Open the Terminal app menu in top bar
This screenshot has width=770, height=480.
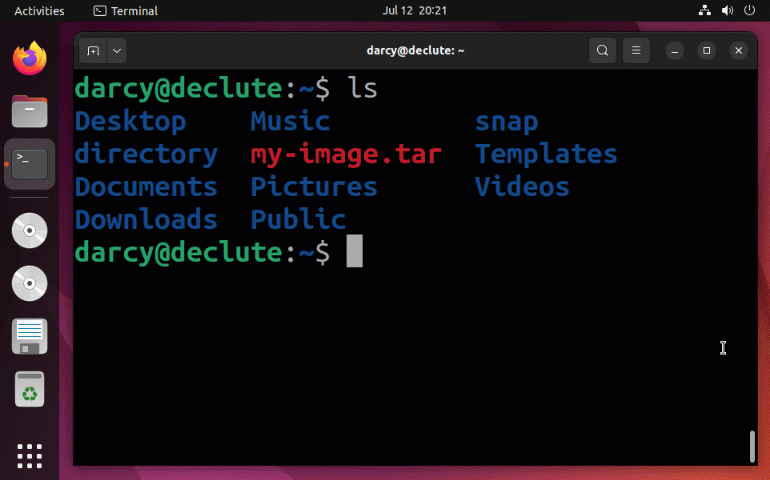click(x=125, y=11)
